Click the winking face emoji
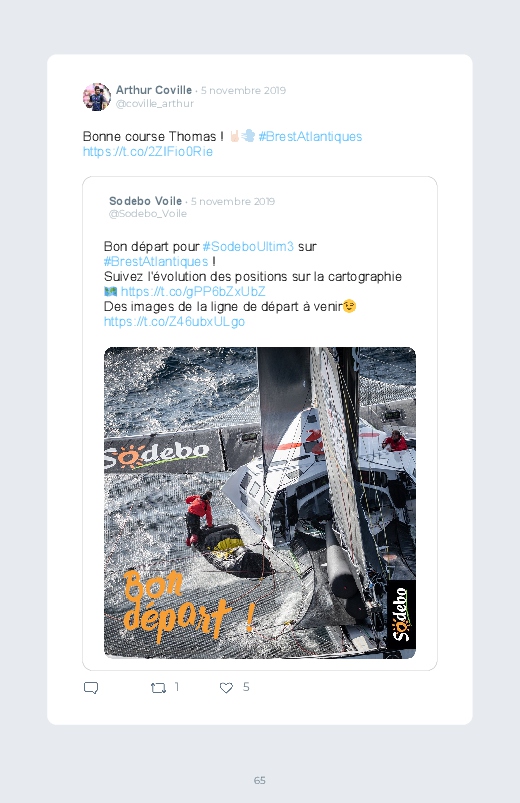This screenshot has width=520, height=803. click(349, 306)
